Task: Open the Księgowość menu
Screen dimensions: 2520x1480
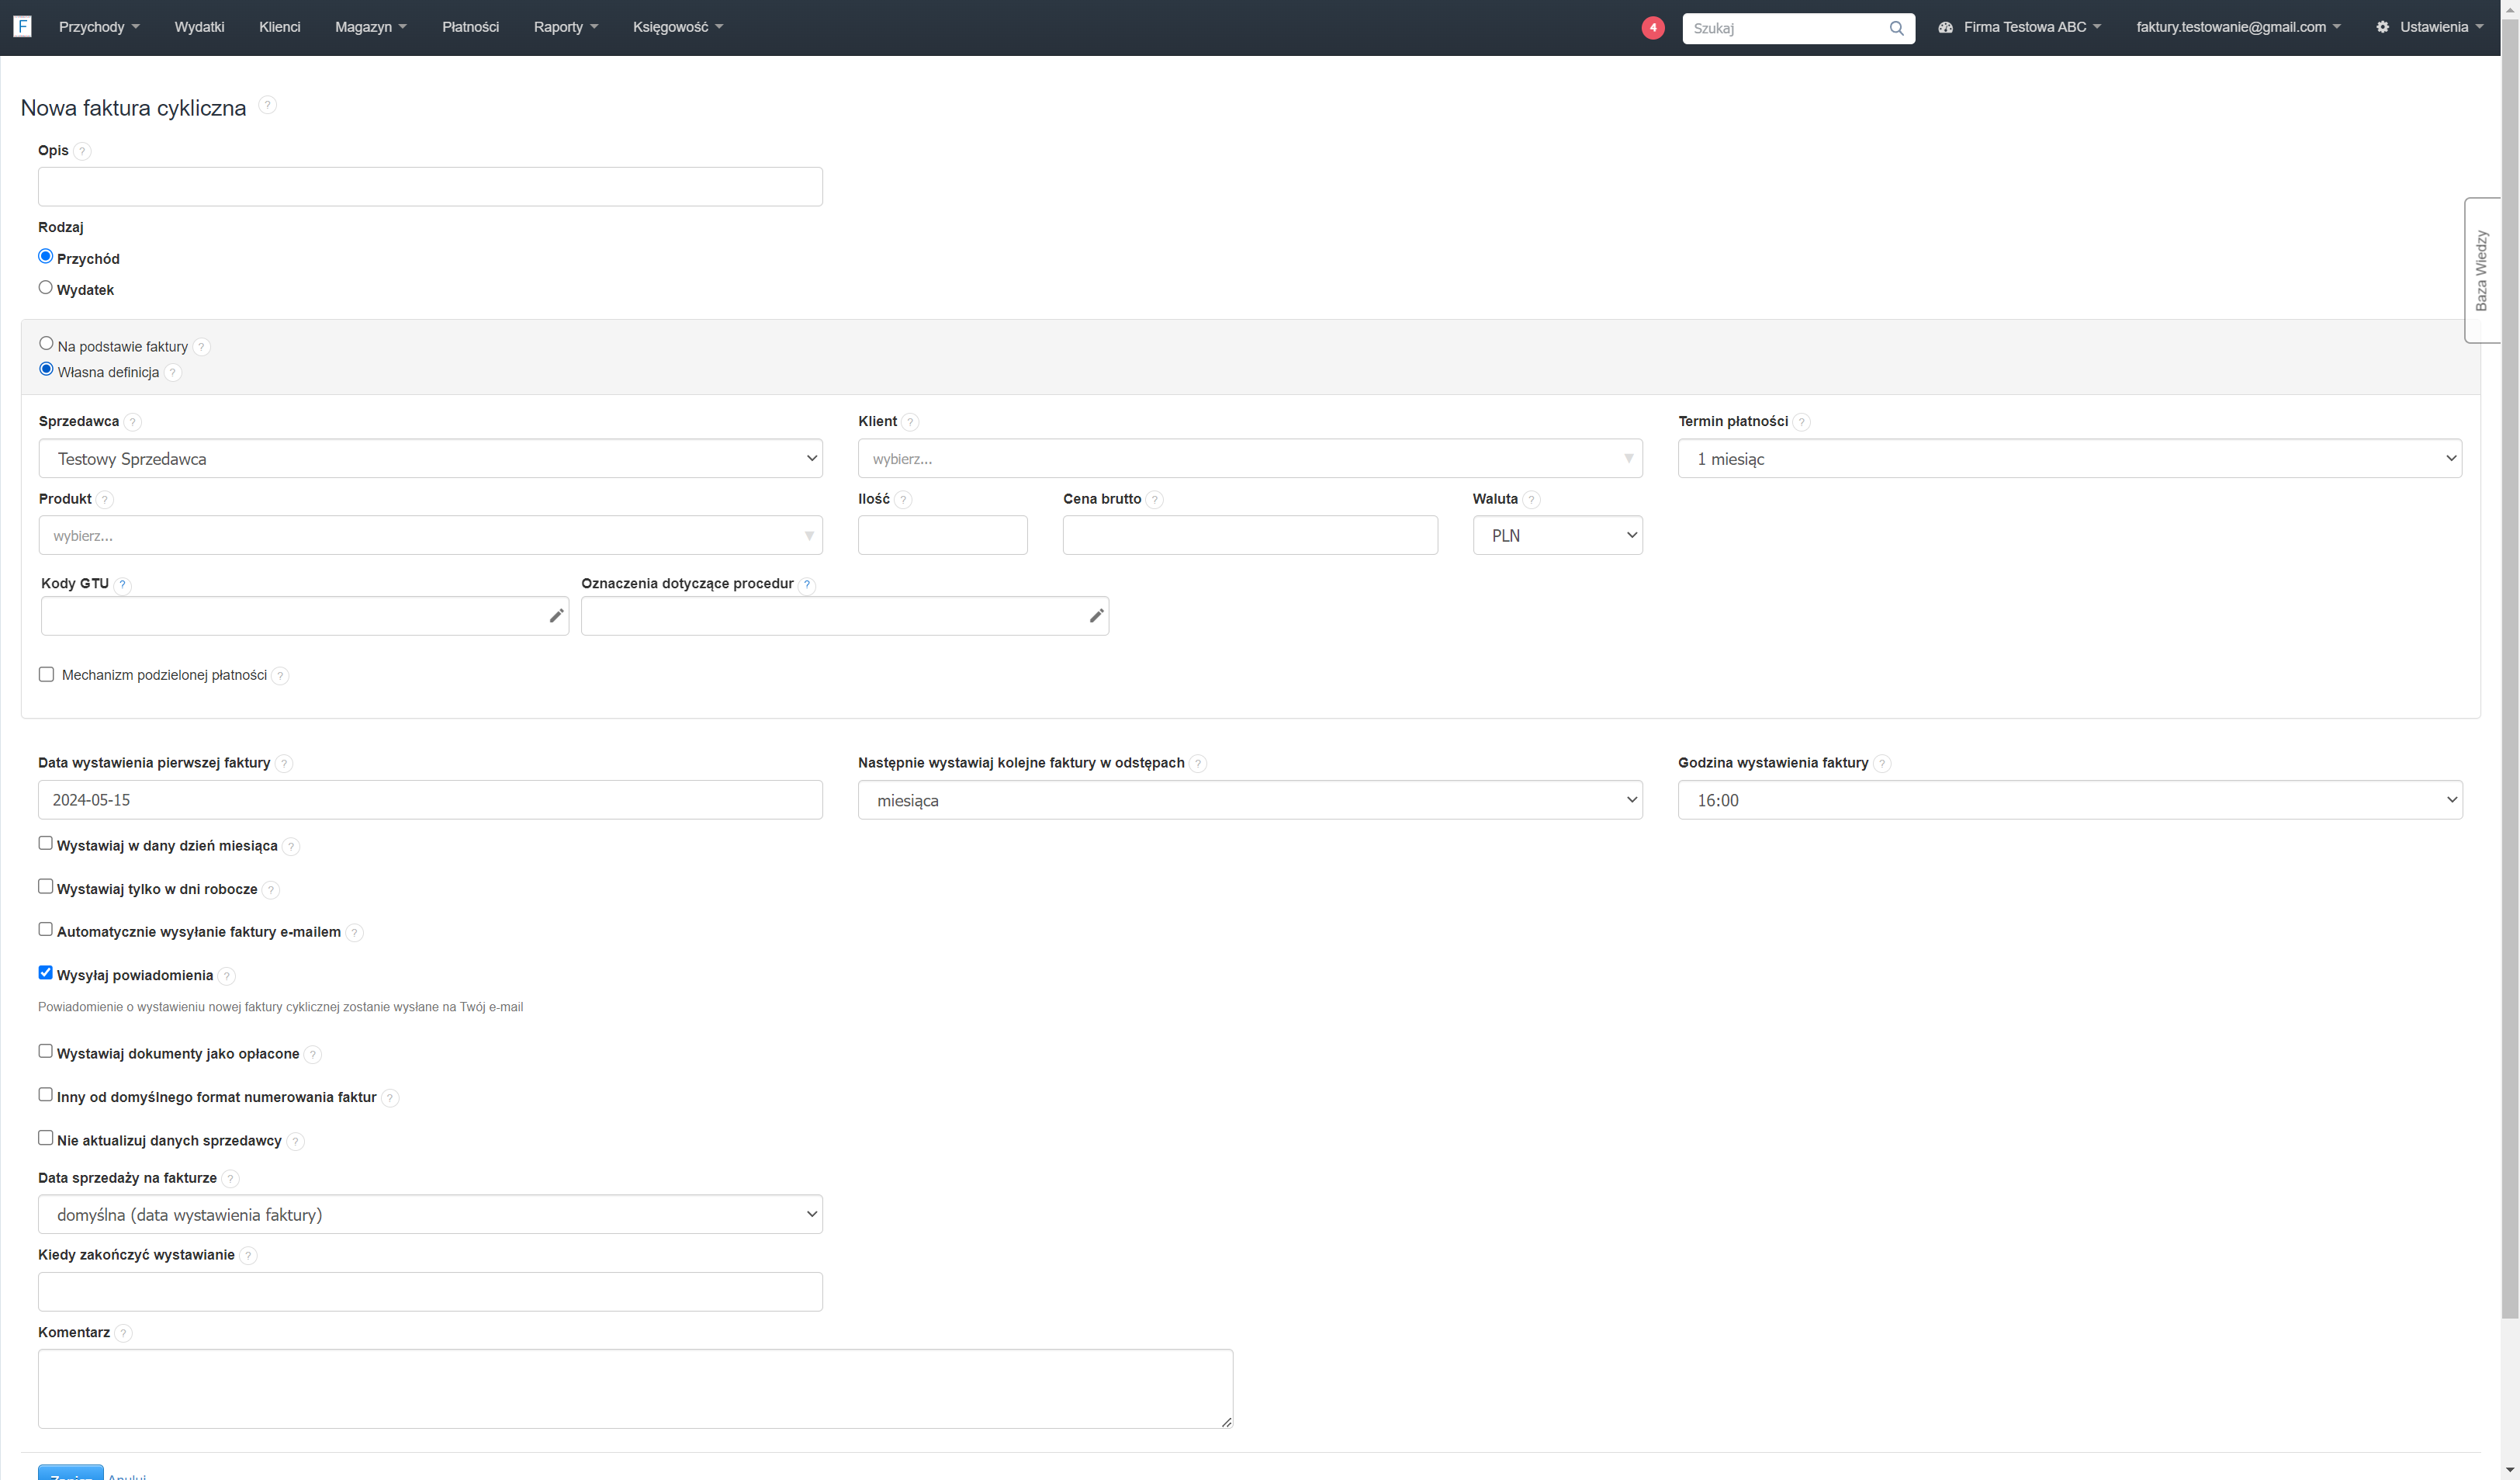Action: click(x=677, y=27)
